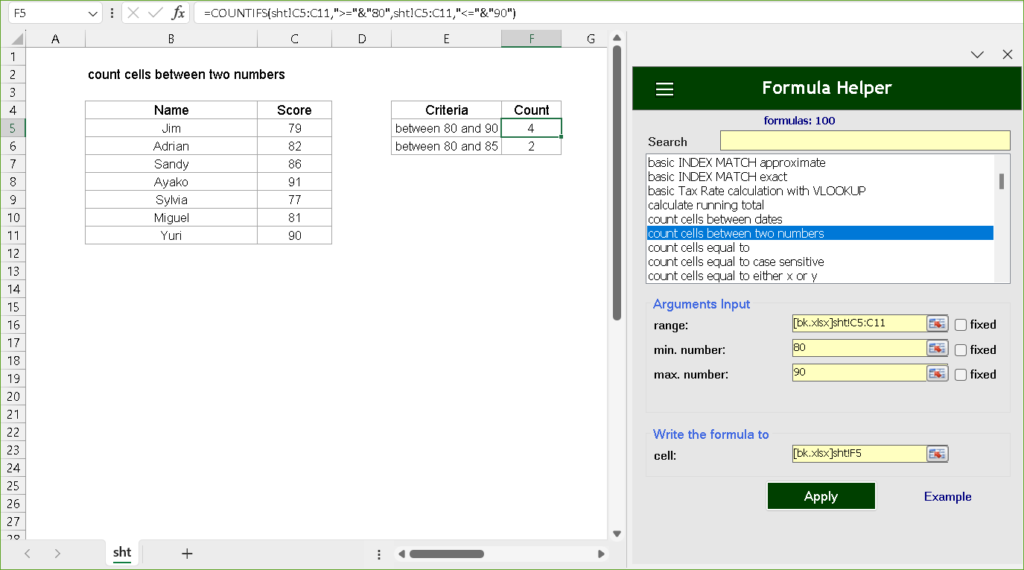
Task: Add a new sheet with plus icon
Action: 187,554
